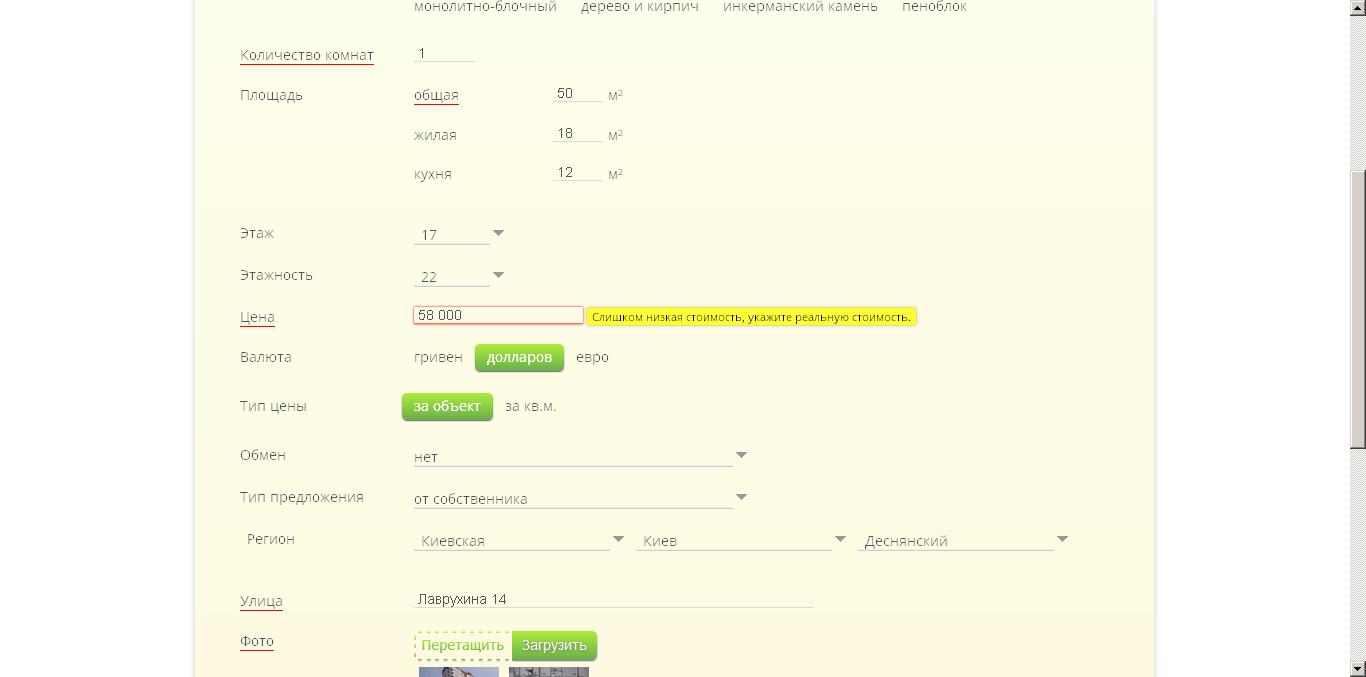1366x677 pixels.
Task: Click the "Загрузить" photo upload button
Action: [x=554, y=646]
